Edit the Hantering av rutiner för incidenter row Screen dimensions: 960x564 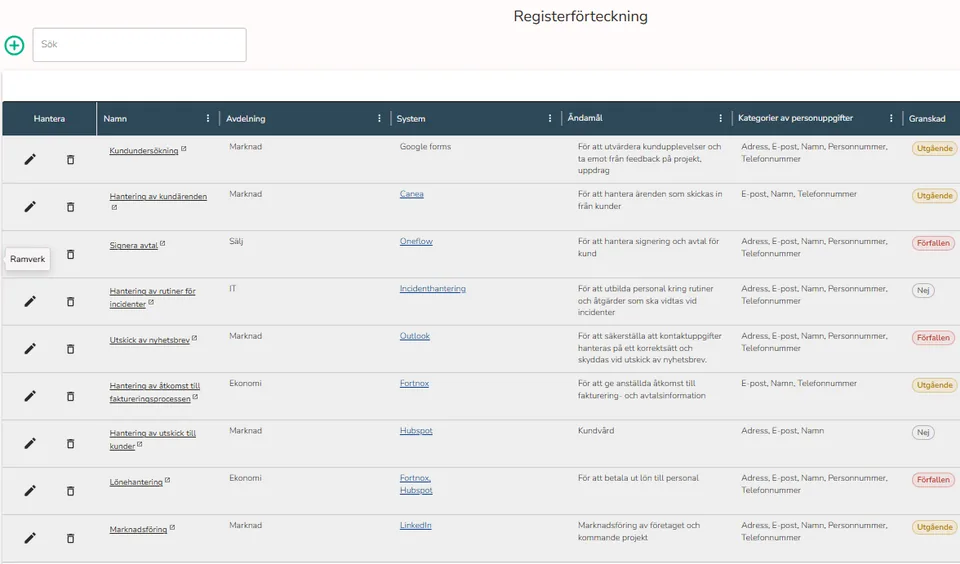29,301
